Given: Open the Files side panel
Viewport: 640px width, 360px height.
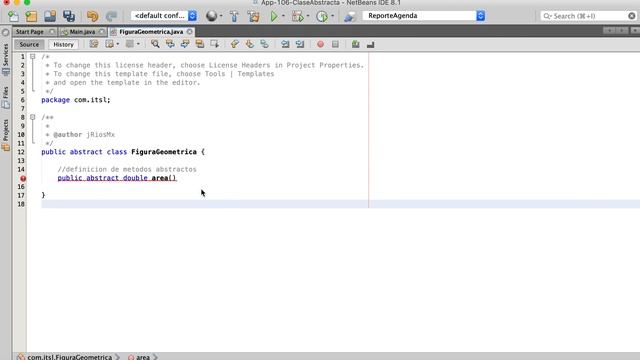Looking at the screenshot, I should pos(6,98).
